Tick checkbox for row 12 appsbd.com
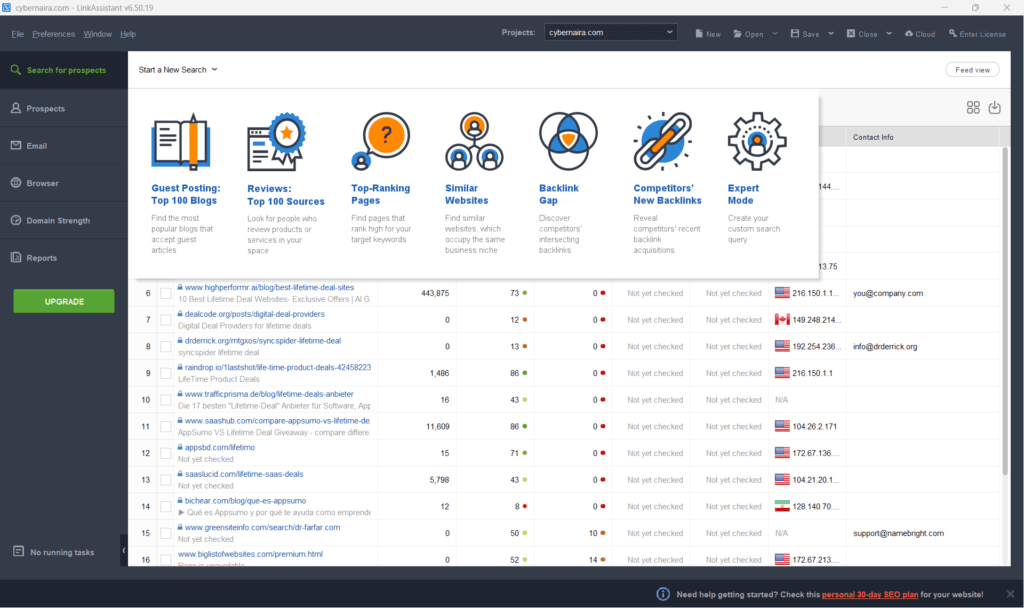Screen dimensions: 1024x608 tap(166, 453)
